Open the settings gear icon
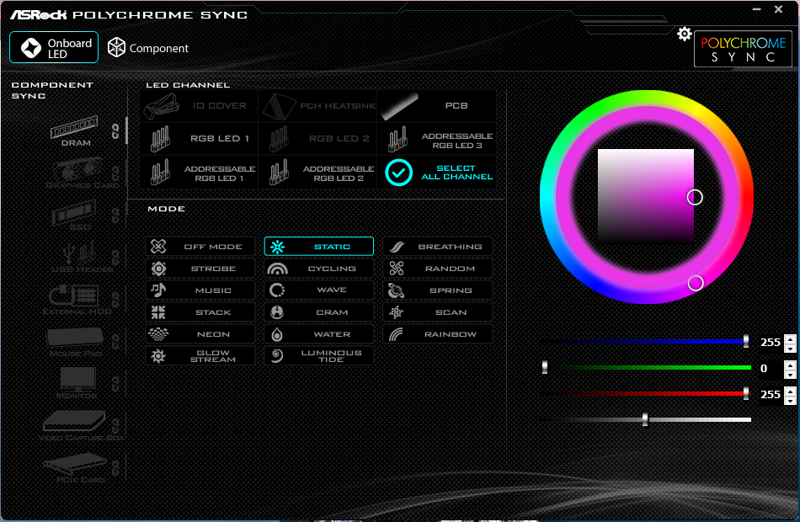800x522 pixels. [684, 34]
